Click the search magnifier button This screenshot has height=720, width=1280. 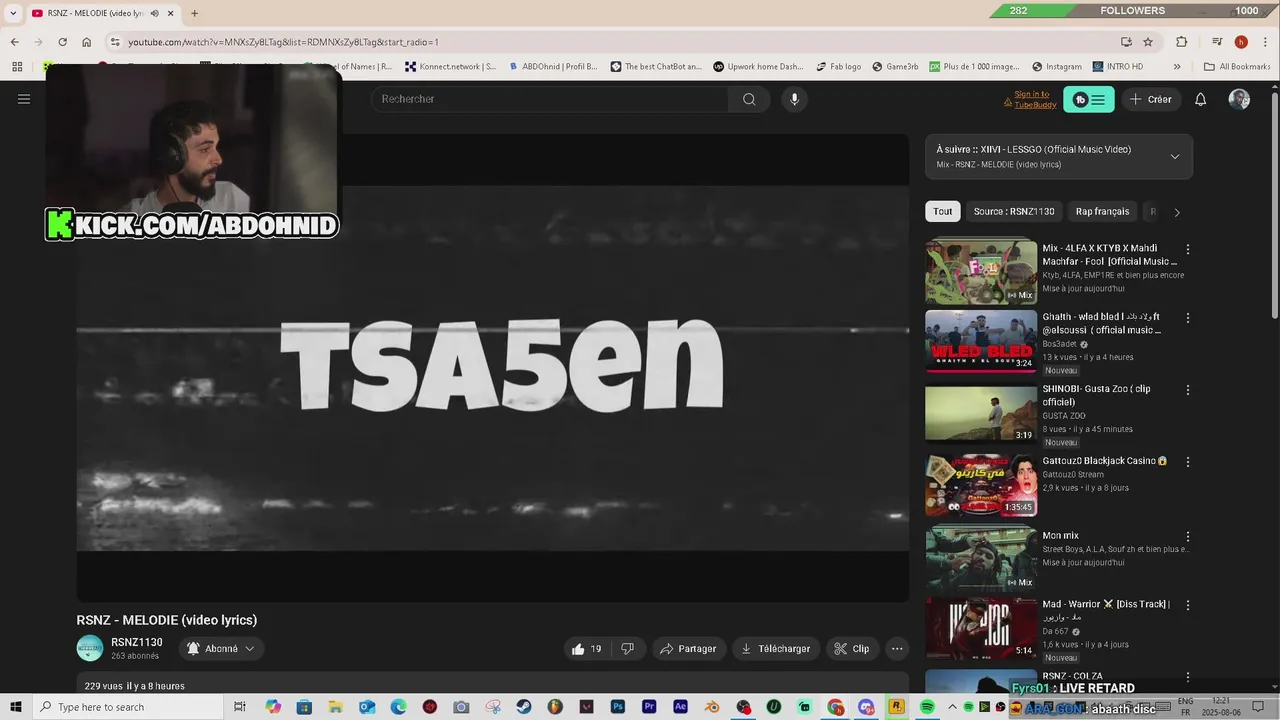click(x=749, y=99)
